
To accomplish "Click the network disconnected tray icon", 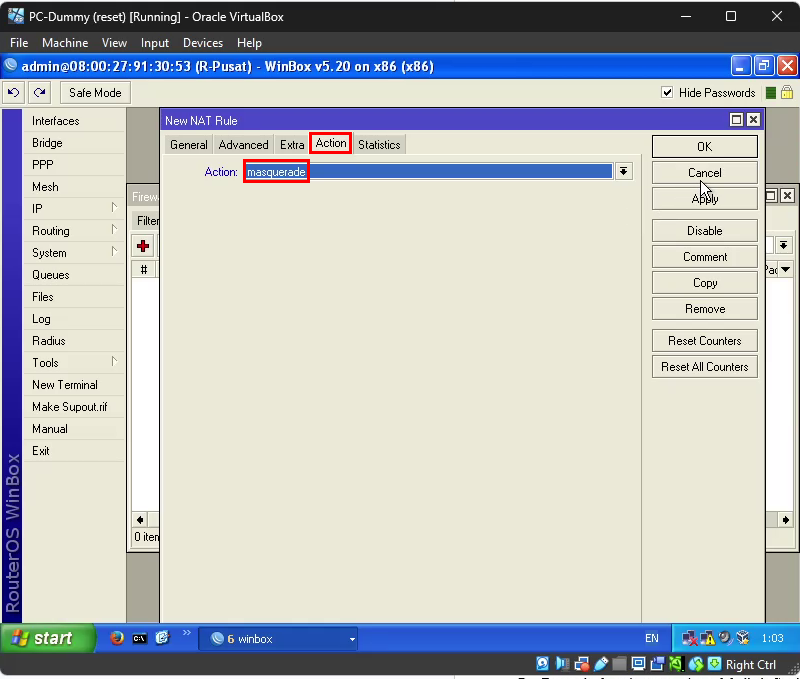I will (689, 638).
